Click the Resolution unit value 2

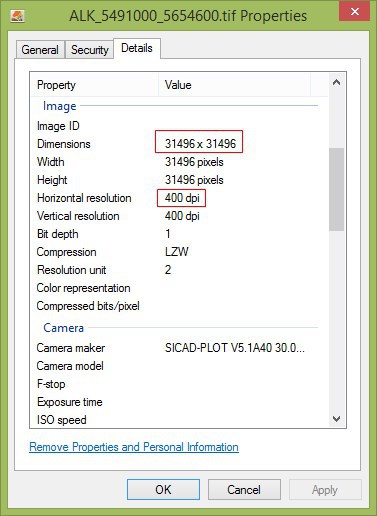pos(168,270)
